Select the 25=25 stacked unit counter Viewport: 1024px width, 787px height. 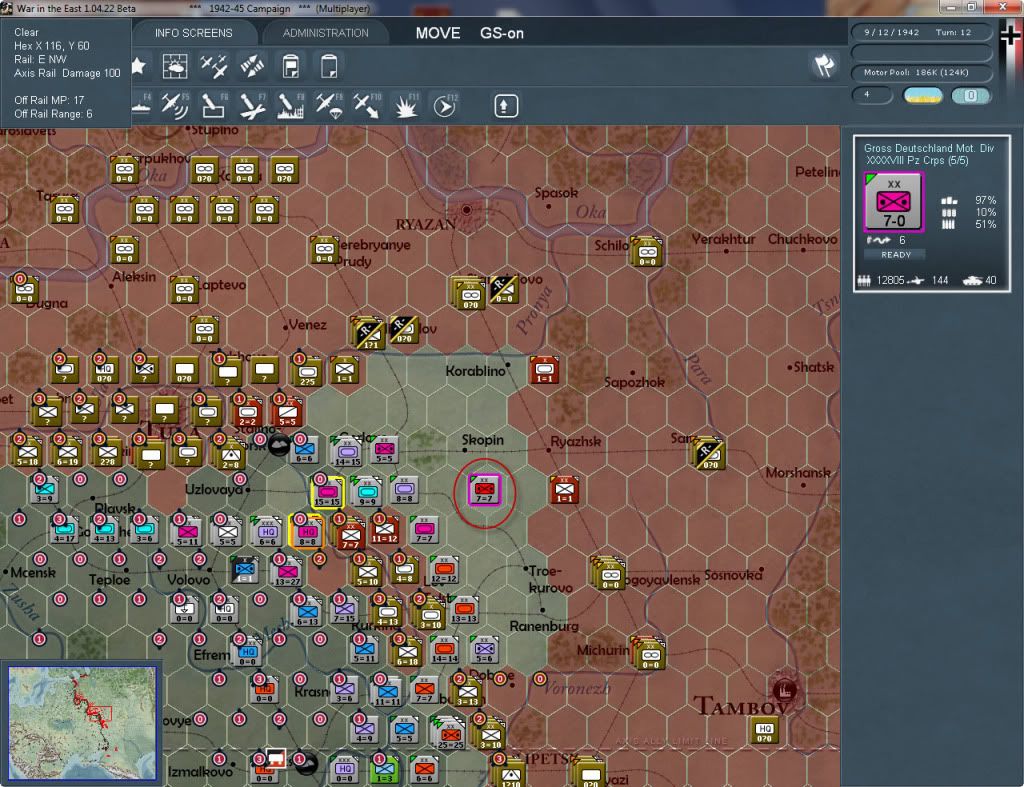coord(450,733)
